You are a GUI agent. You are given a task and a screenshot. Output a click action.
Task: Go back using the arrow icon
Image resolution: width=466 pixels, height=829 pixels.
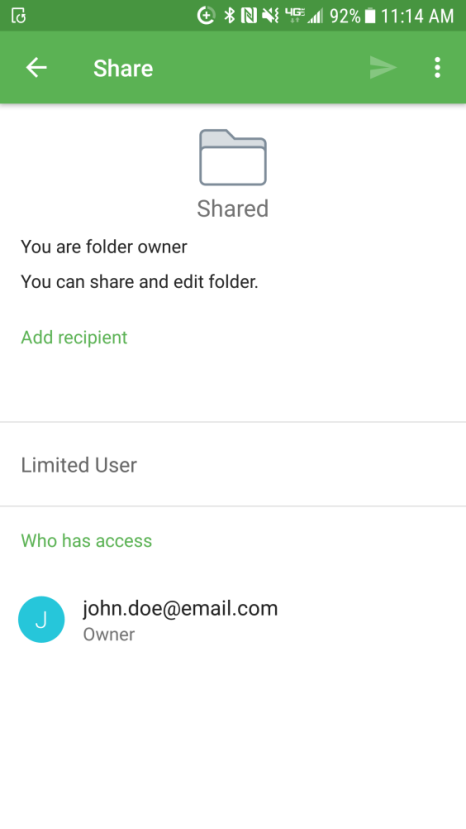pyautogui.click(x=36, y=68)
